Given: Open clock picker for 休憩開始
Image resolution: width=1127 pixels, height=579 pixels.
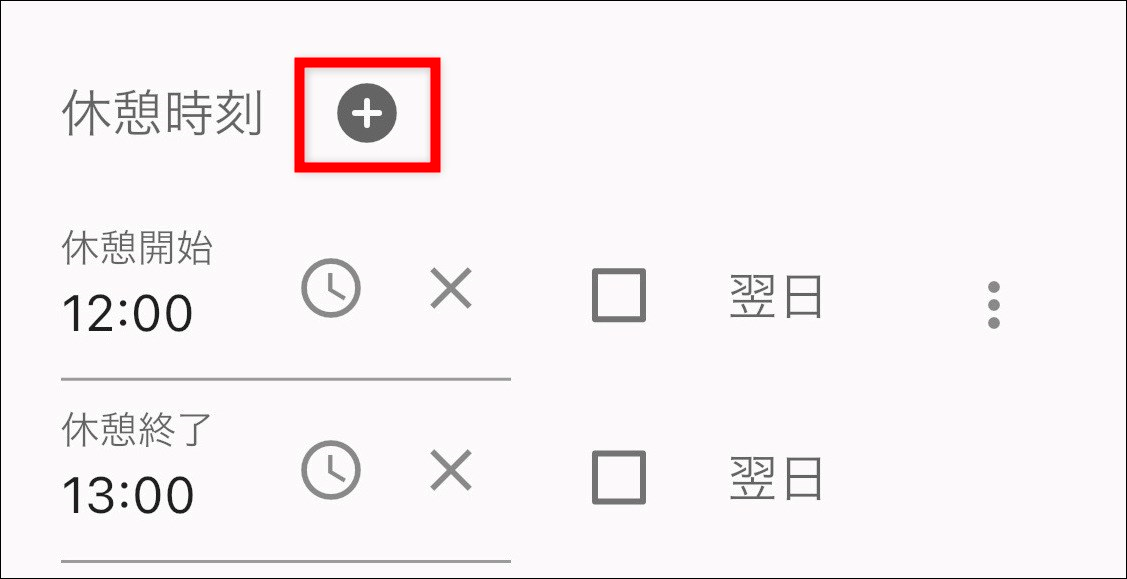Looking at the screenshot, I should click(x=331, y=288).
